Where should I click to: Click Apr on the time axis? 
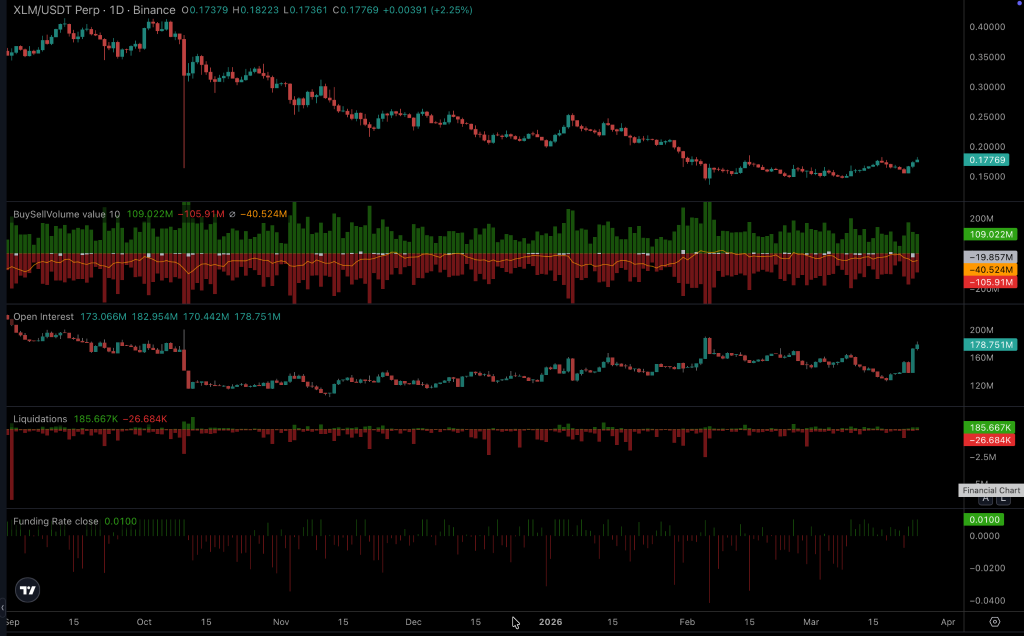point(947,622)
